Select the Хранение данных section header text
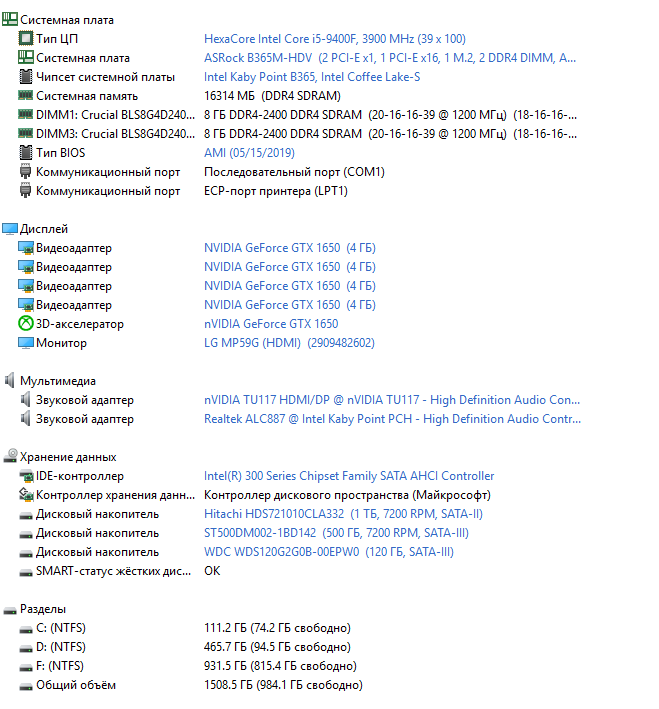The image size is (659, 709). (x=68, y=457)
